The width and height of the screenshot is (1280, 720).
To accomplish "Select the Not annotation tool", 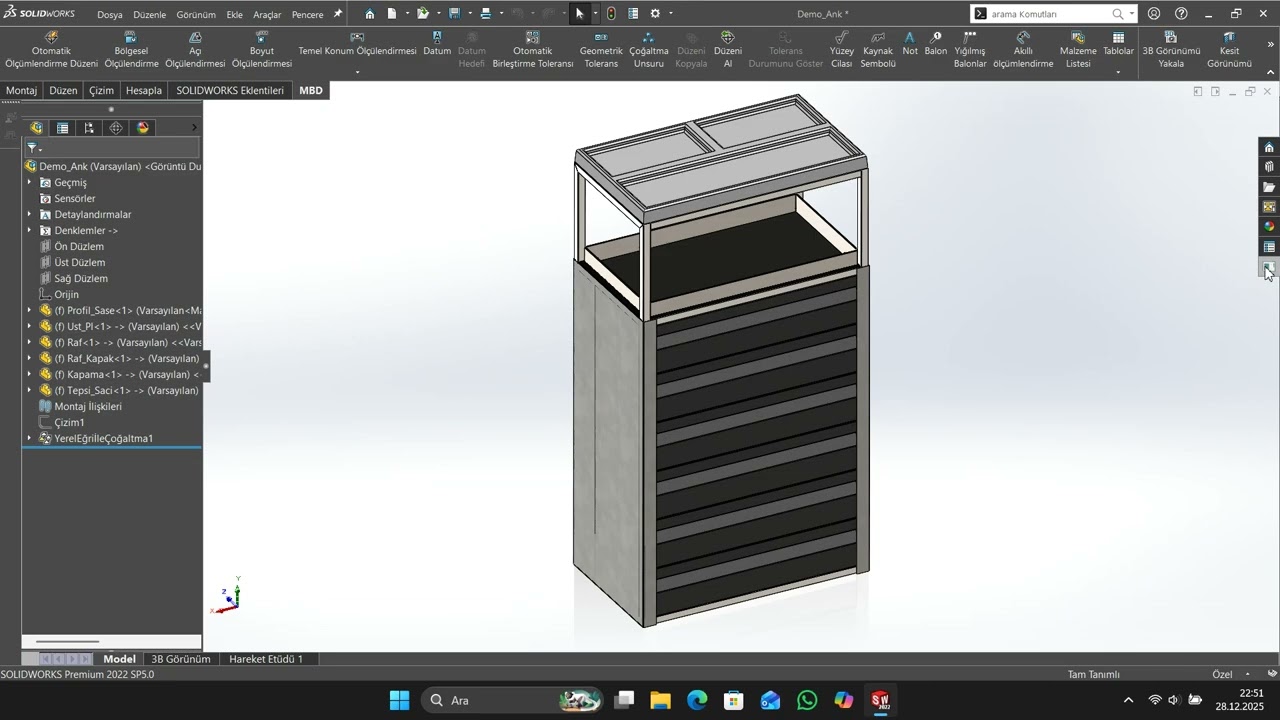I will [910, 44].
